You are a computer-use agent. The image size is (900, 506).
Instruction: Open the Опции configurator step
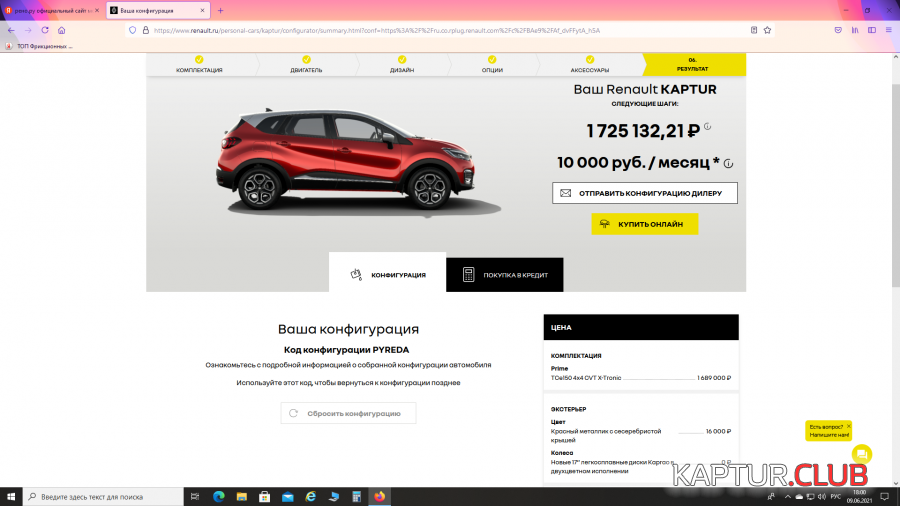pos(492,65)
